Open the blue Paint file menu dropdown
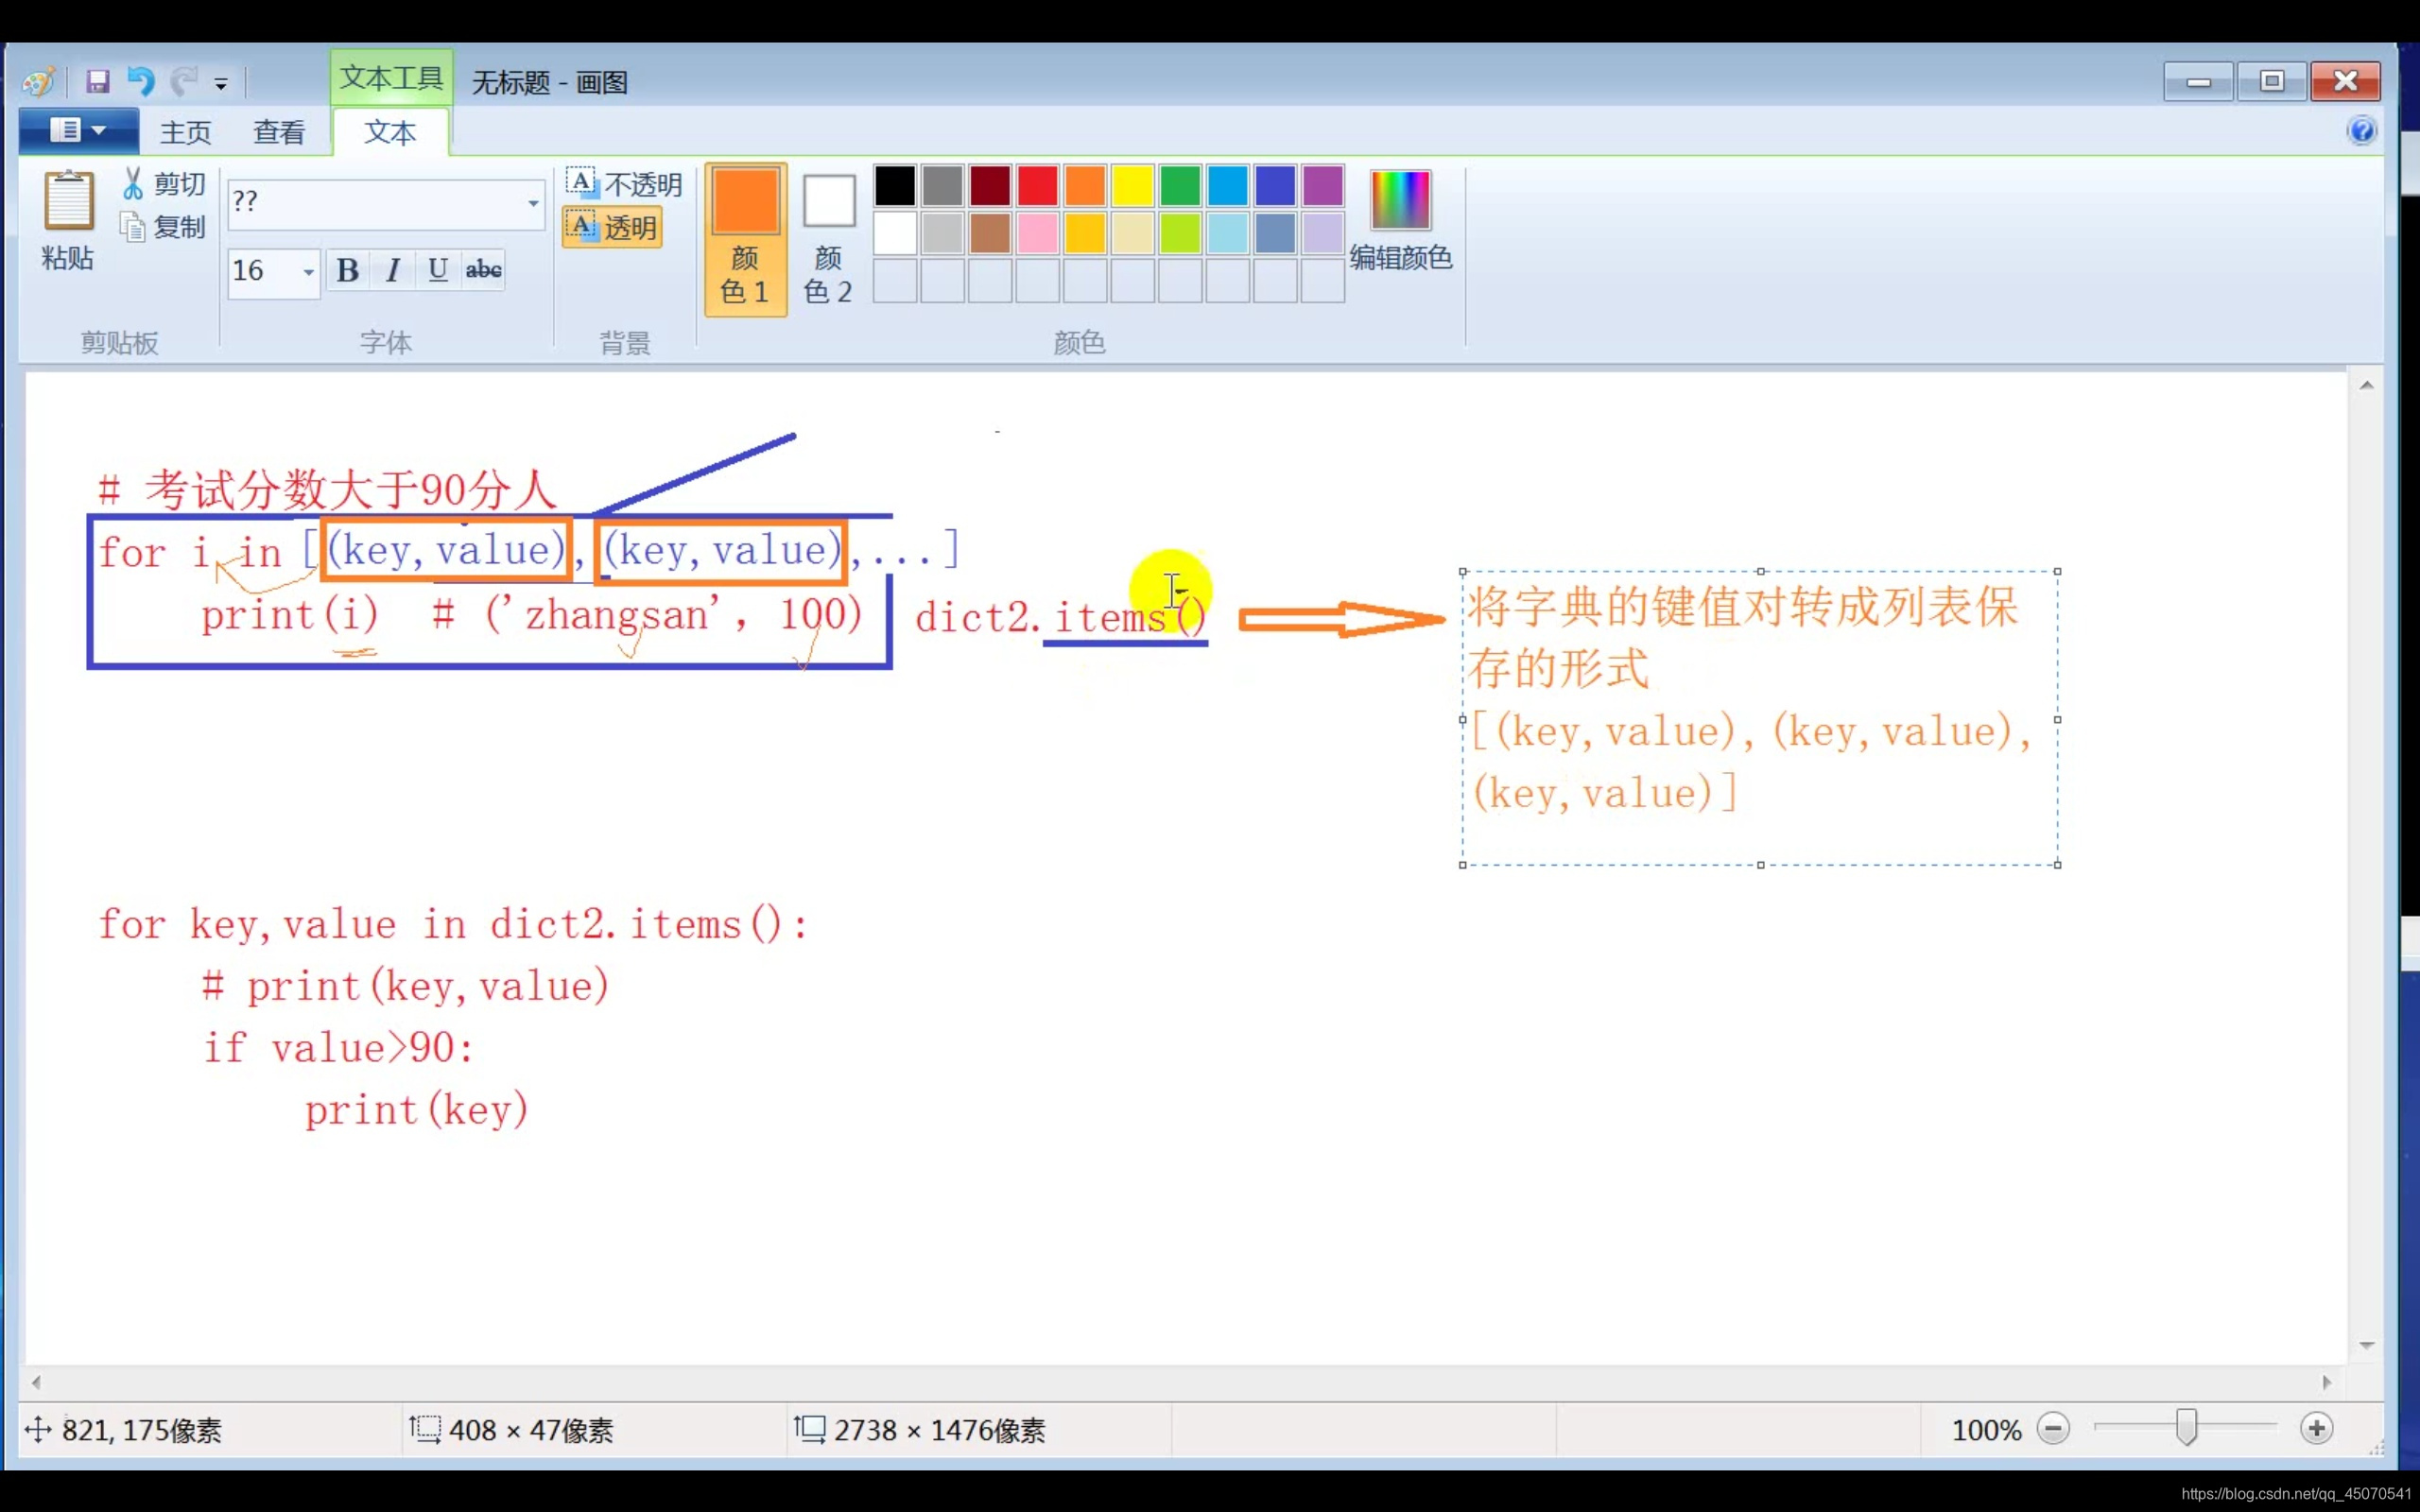Viewport: 2420px width, 1512px height. click(78, 131)
